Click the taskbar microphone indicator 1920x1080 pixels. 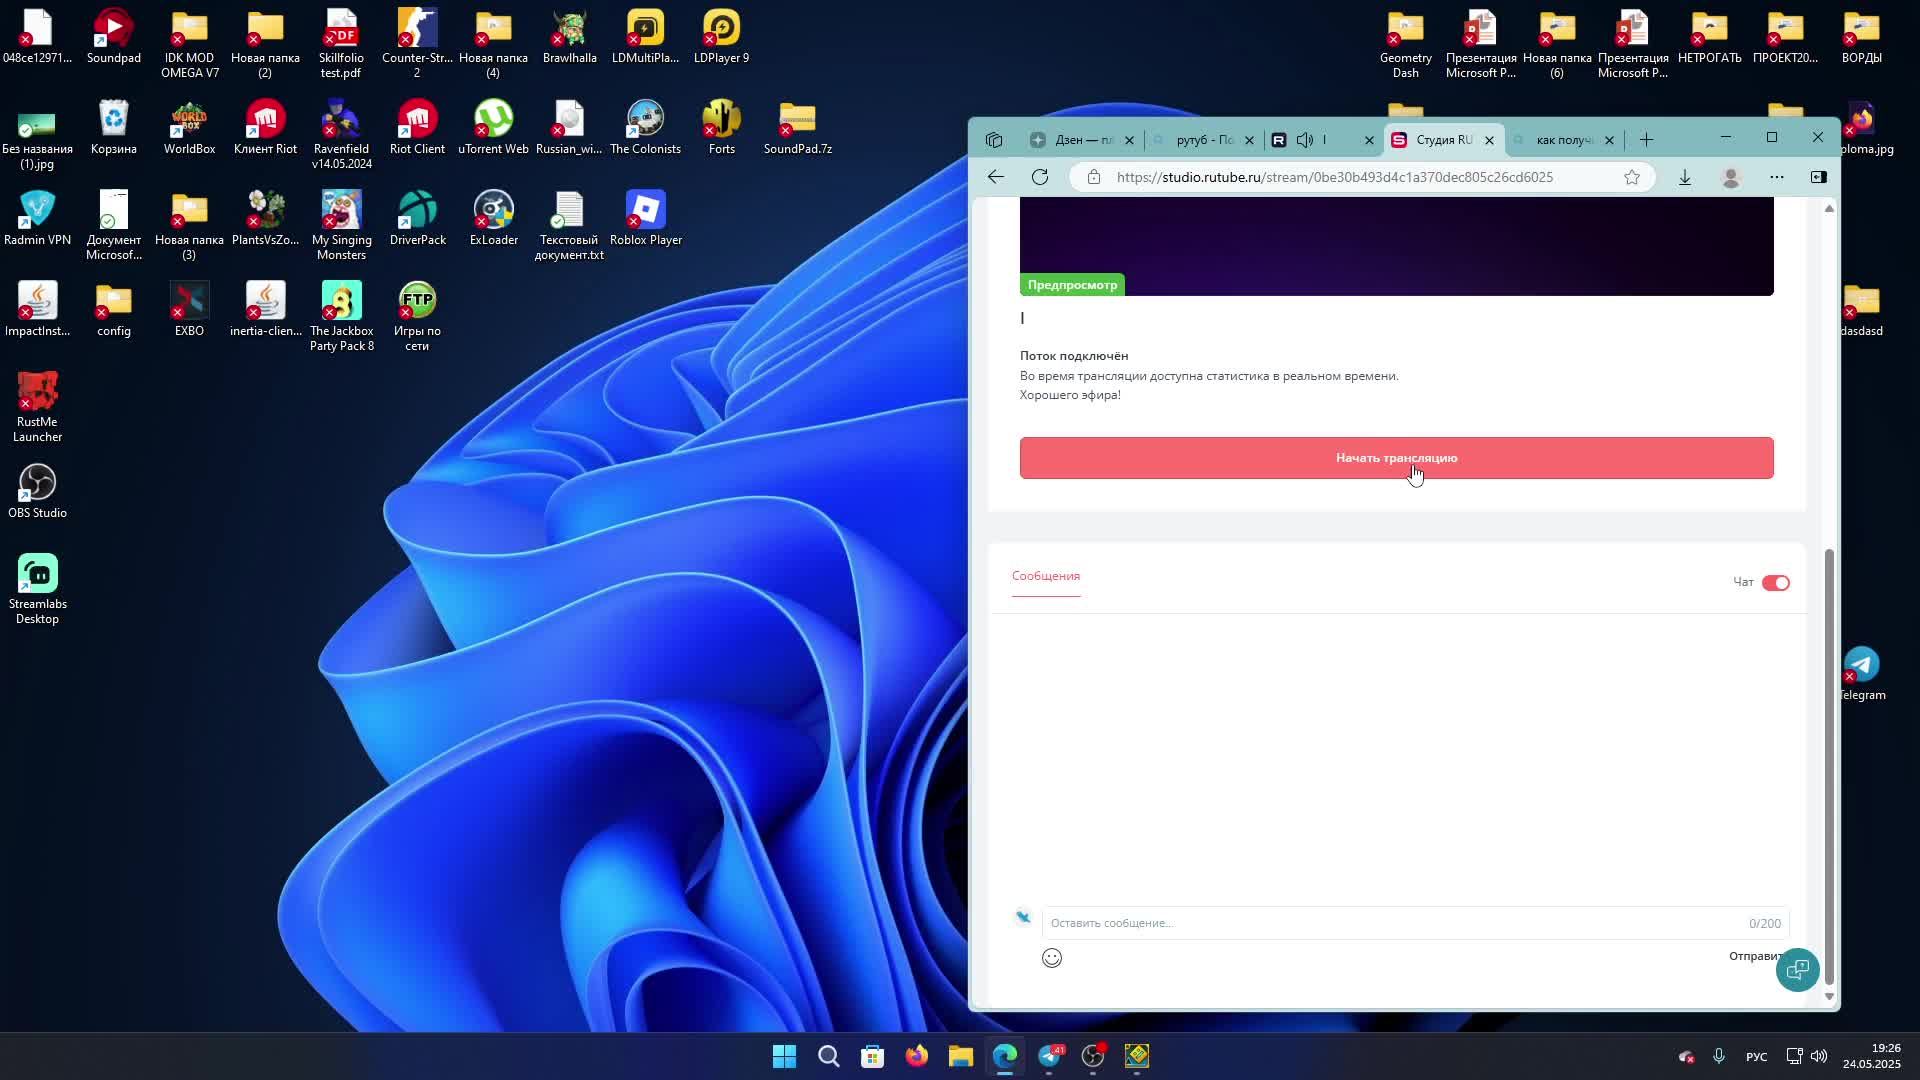coord(1719,1056)
